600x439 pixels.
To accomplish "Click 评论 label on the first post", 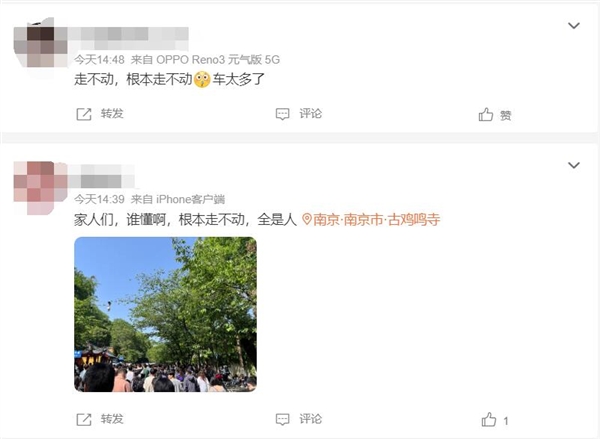I will (x=310, y=114).
